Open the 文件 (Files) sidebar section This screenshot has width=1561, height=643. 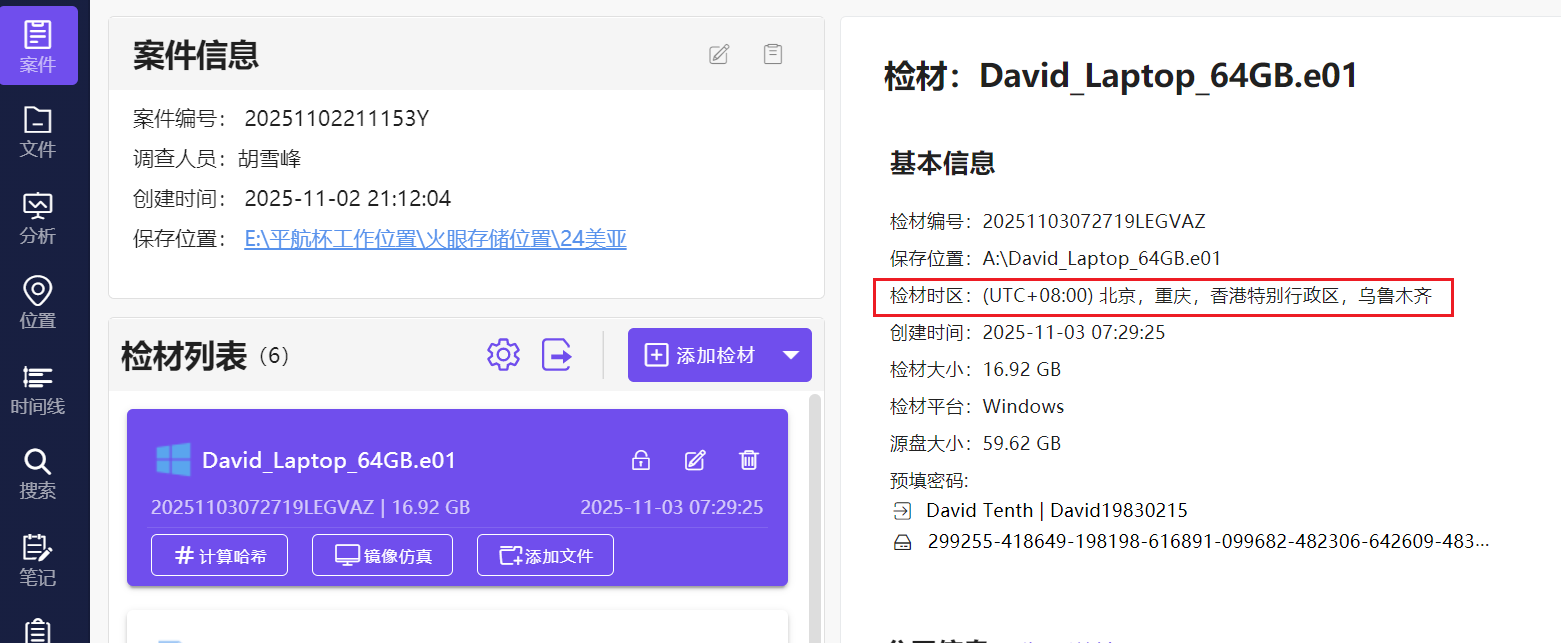[38, 132]
